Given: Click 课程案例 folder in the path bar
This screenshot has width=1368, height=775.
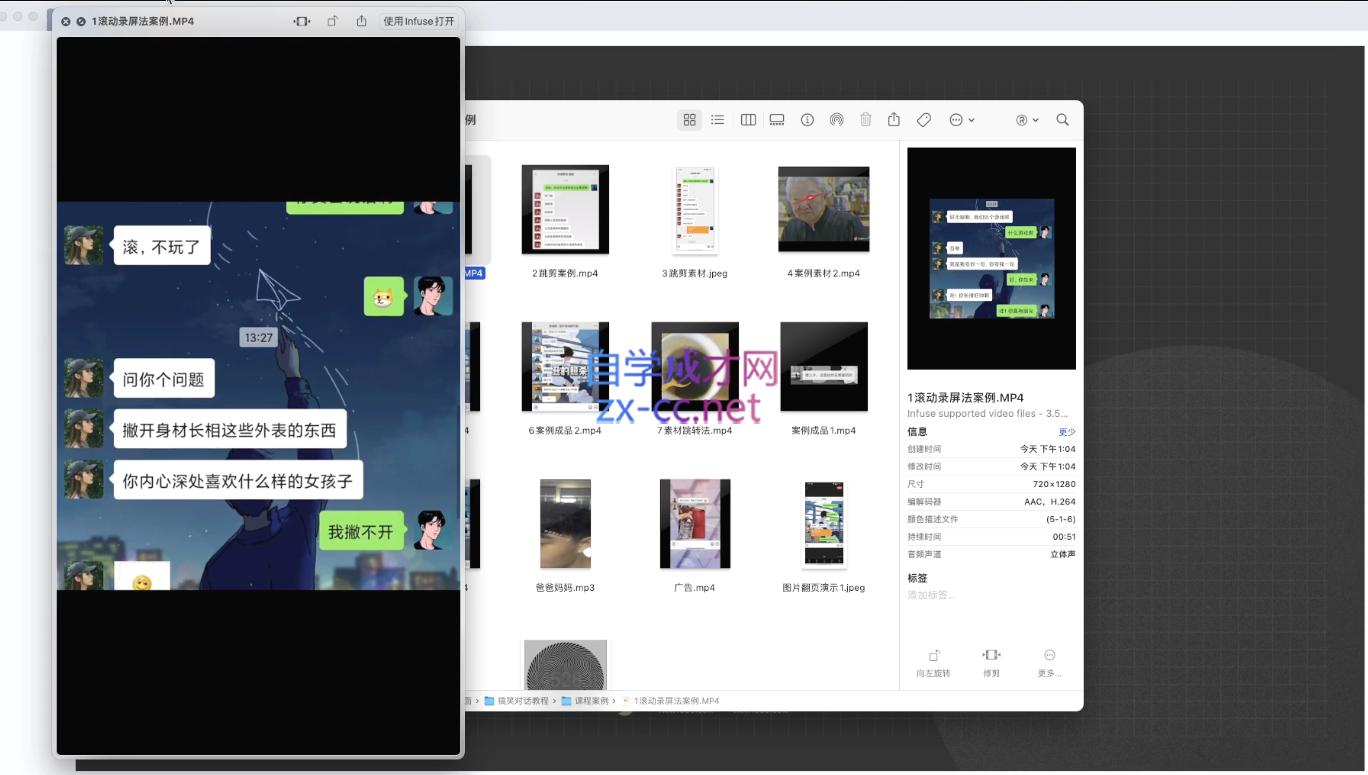Looking at the screenshot, I should (x=585, y=701).
